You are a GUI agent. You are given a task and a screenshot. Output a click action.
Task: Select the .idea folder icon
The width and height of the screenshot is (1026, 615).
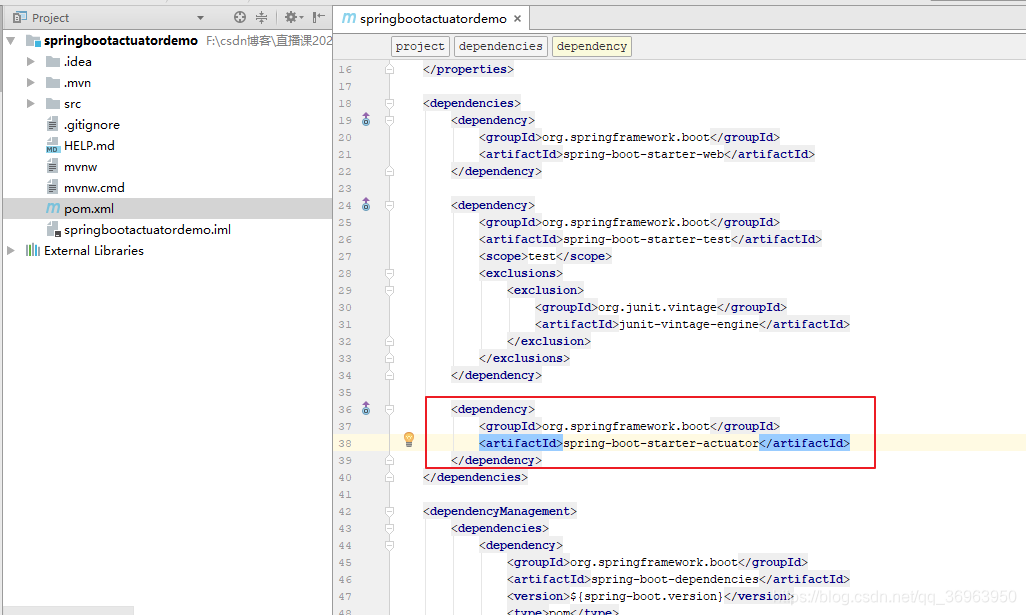click(53, 62)
